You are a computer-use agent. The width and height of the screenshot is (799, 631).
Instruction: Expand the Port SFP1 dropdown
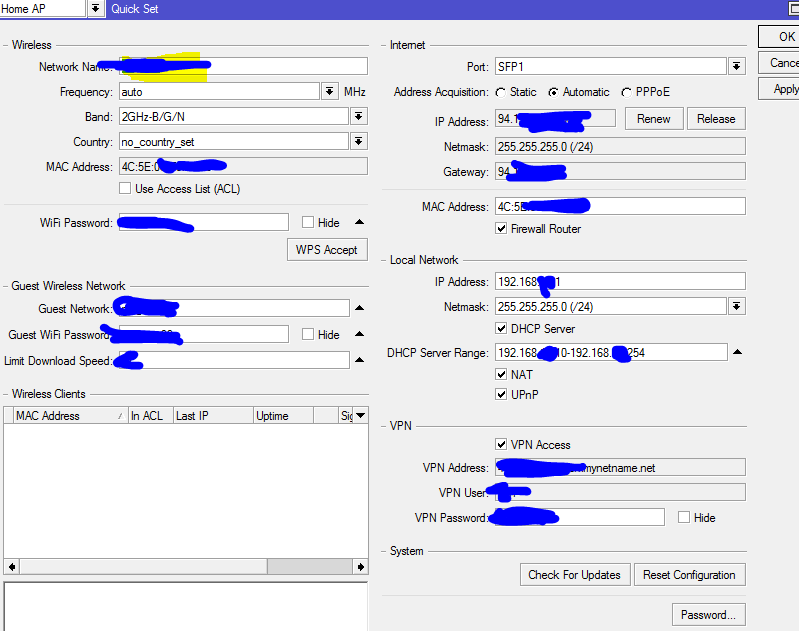[x=736, y=67]
